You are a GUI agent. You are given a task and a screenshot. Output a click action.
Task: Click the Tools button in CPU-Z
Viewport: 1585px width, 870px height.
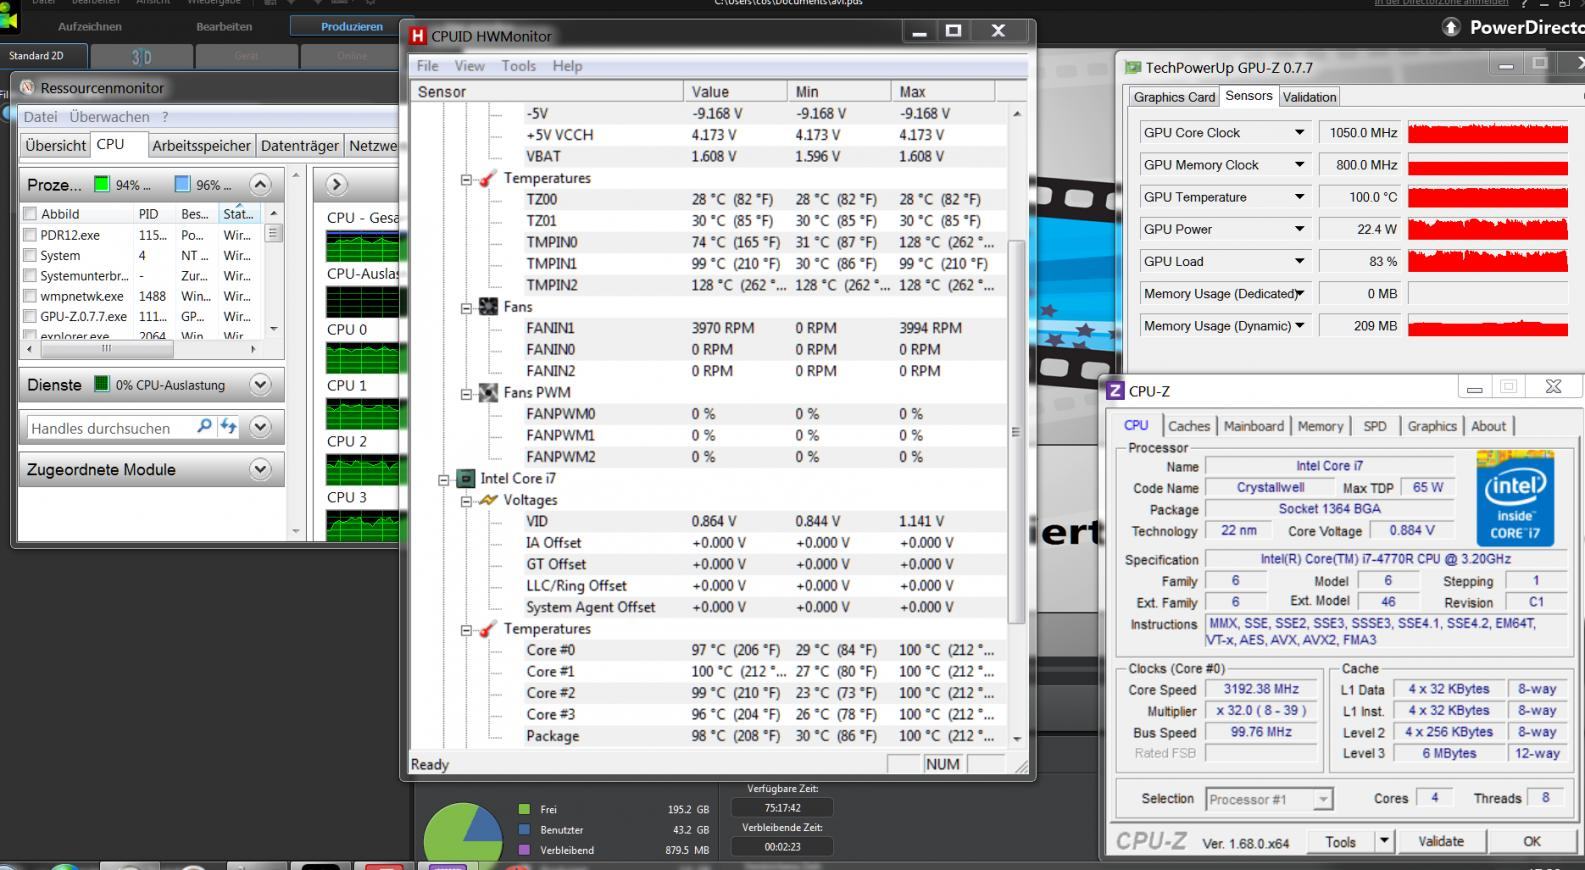point(1340,842)
